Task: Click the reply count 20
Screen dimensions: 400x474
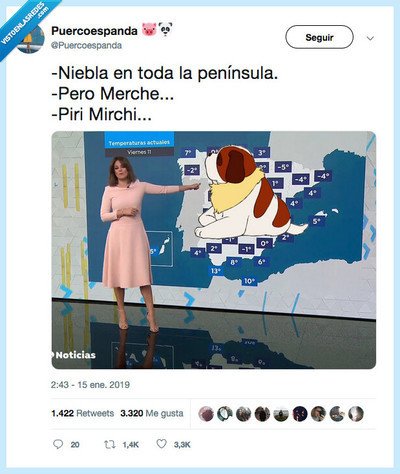Action: point(75,444)
